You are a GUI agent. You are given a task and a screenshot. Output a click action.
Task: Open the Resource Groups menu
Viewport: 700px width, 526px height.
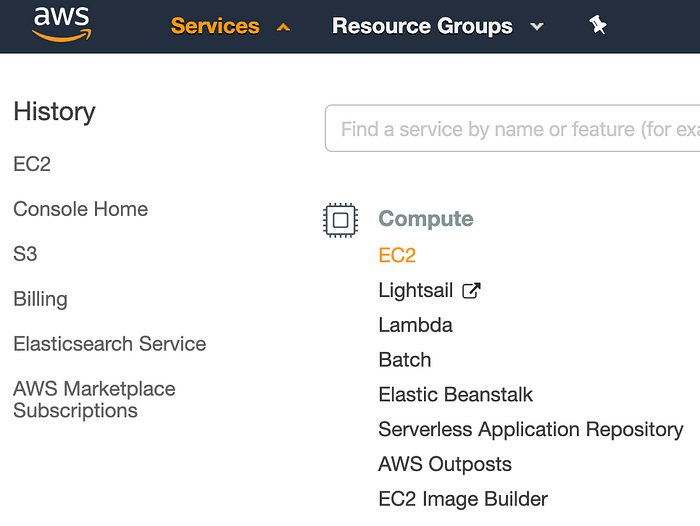(x=422, y=26)
